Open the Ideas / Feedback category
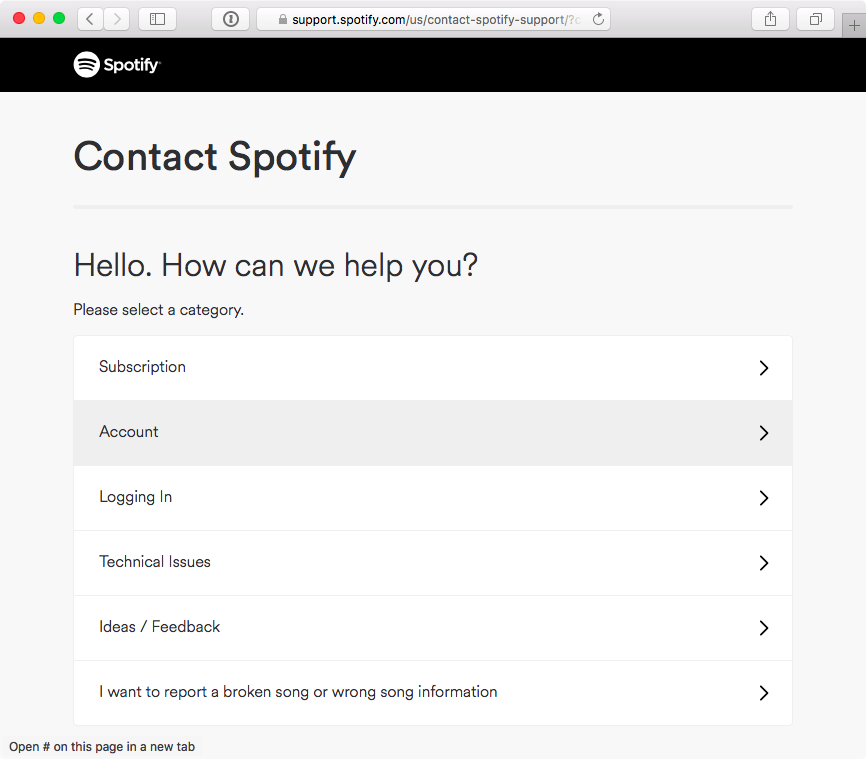The image size is (866, 759). [x=433, y=628]
